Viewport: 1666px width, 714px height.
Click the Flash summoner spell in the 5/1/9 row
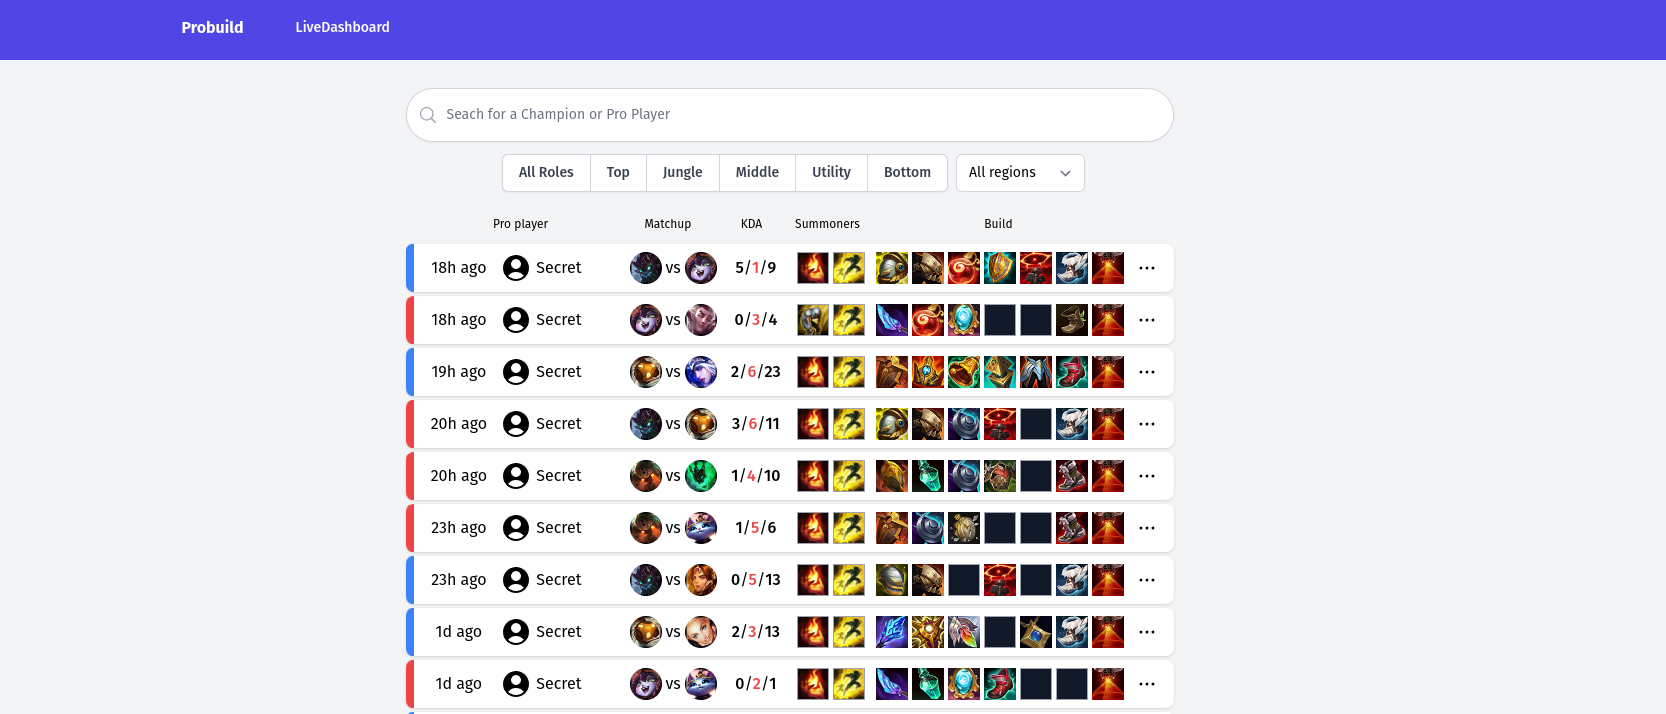coord(849,268)
